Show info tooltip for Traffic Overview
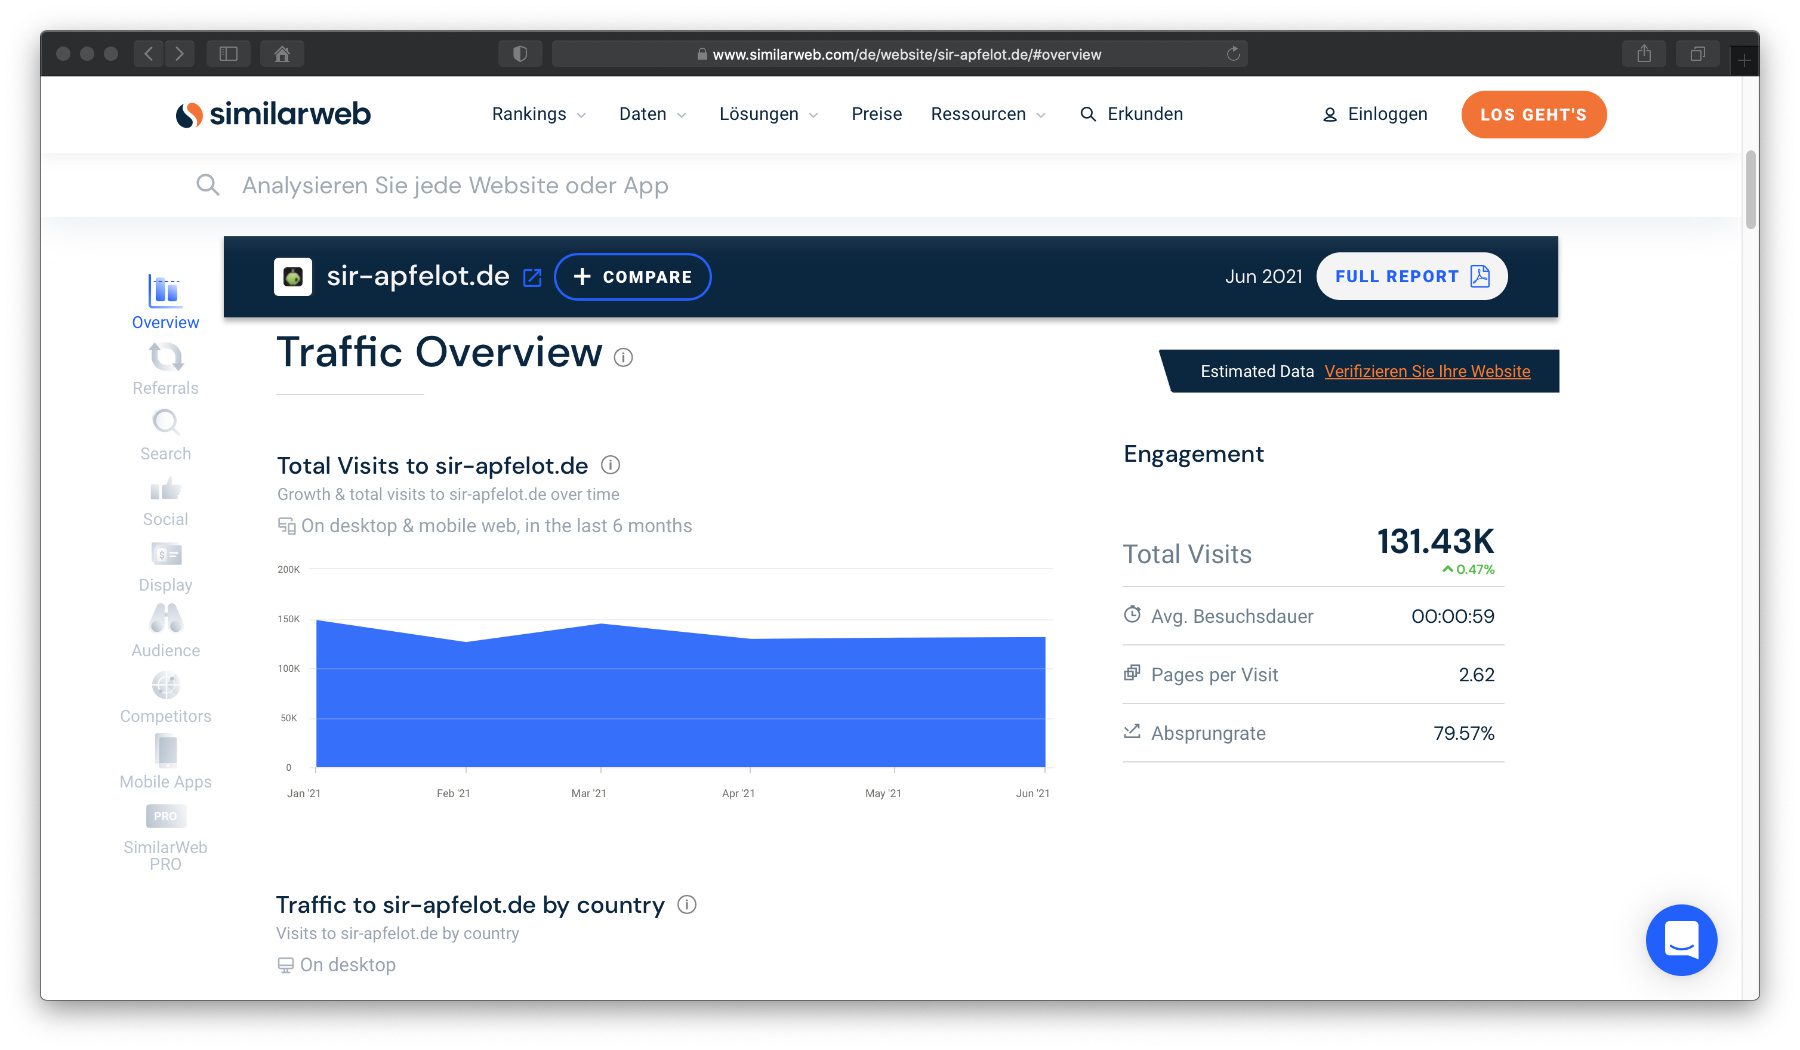Image resolution: width=1800 pixels, height=1050 pixels. click(623, 357)
